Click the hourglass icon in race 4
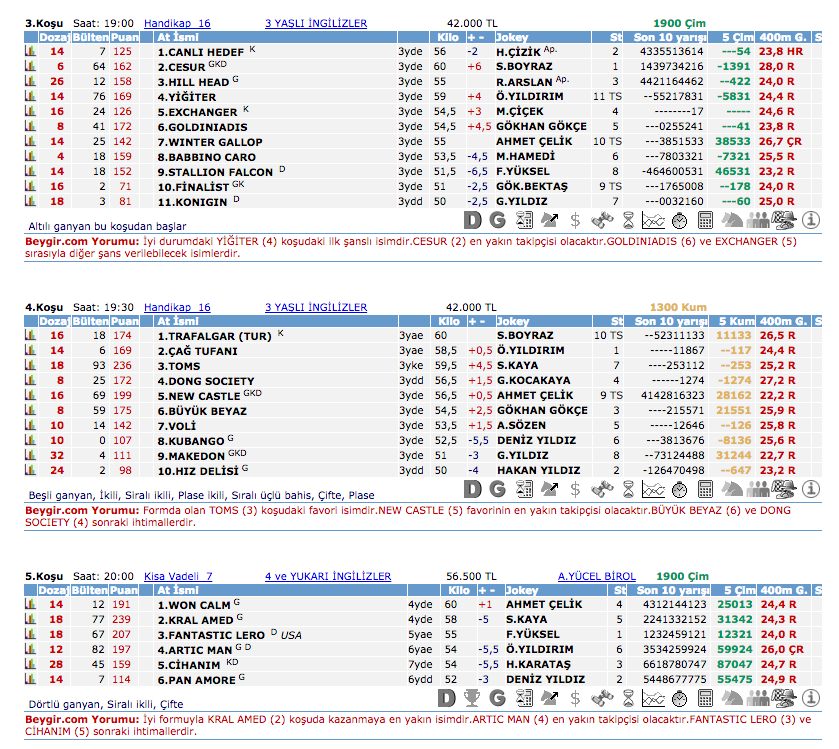The height and width of the screenshot is (749, 839). point(627,489)
